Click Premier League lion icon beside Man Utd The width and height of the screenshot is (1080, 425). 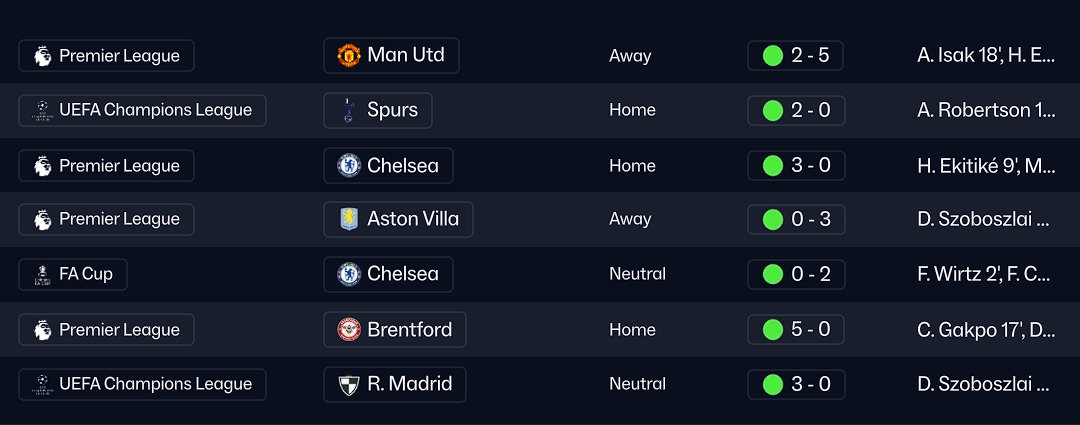(42, 56)
